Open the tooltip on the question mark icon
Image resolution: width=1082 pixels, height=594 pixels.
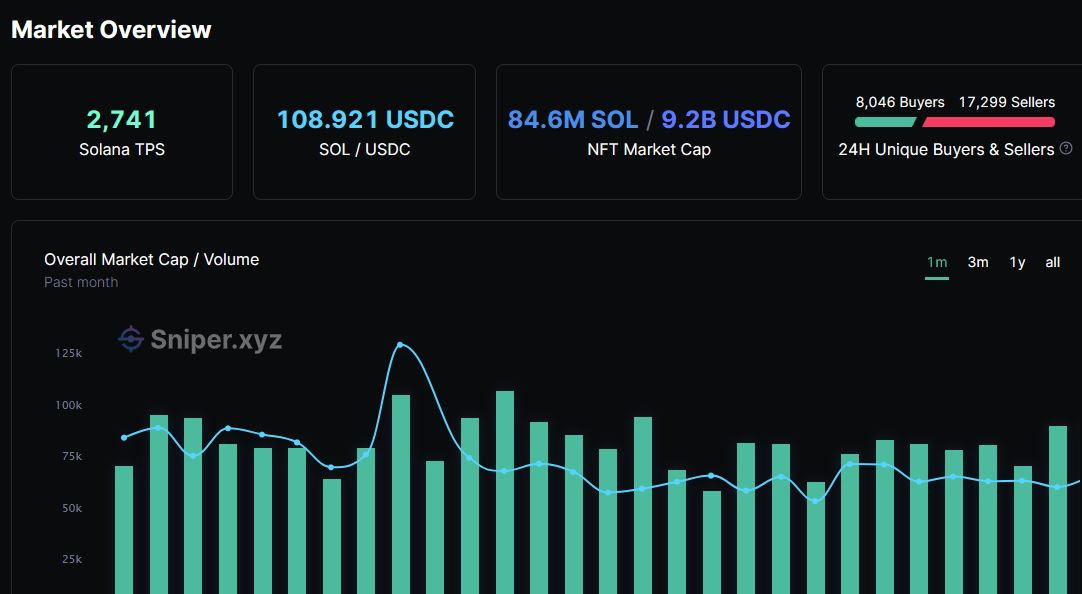point(1066,150)
